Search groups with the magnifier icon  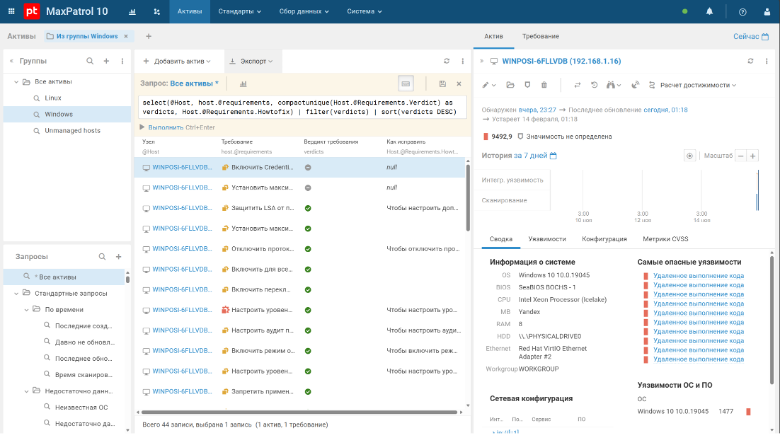(x=90, y=61)
